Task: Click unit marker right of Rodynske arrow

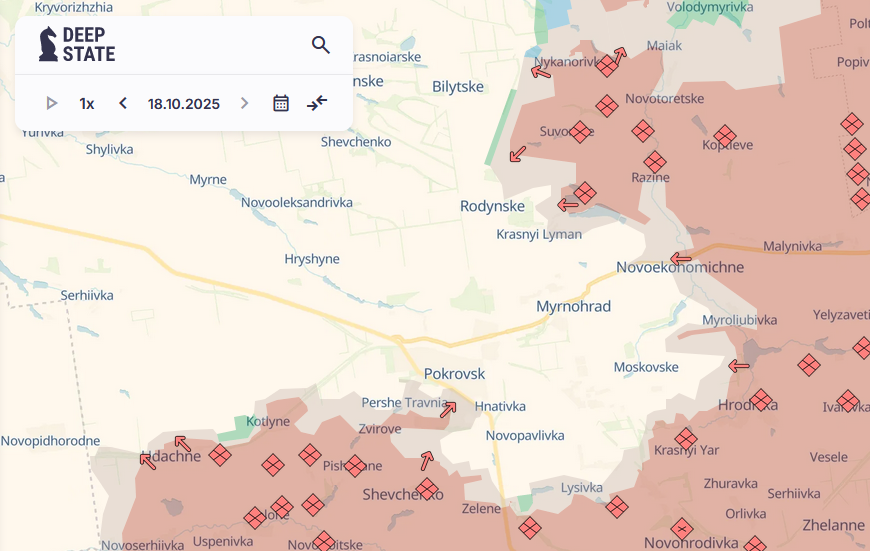Action: point(585,193)
